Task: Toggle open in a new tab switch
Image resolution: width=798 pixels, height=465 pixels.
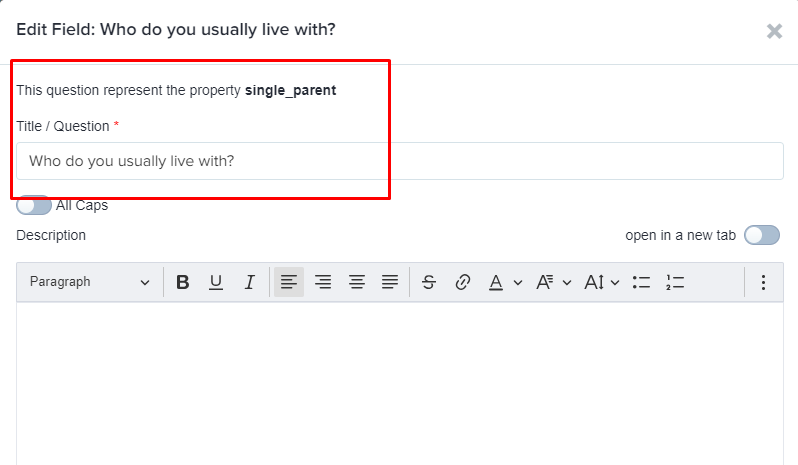Action: [x=762, y=235]
